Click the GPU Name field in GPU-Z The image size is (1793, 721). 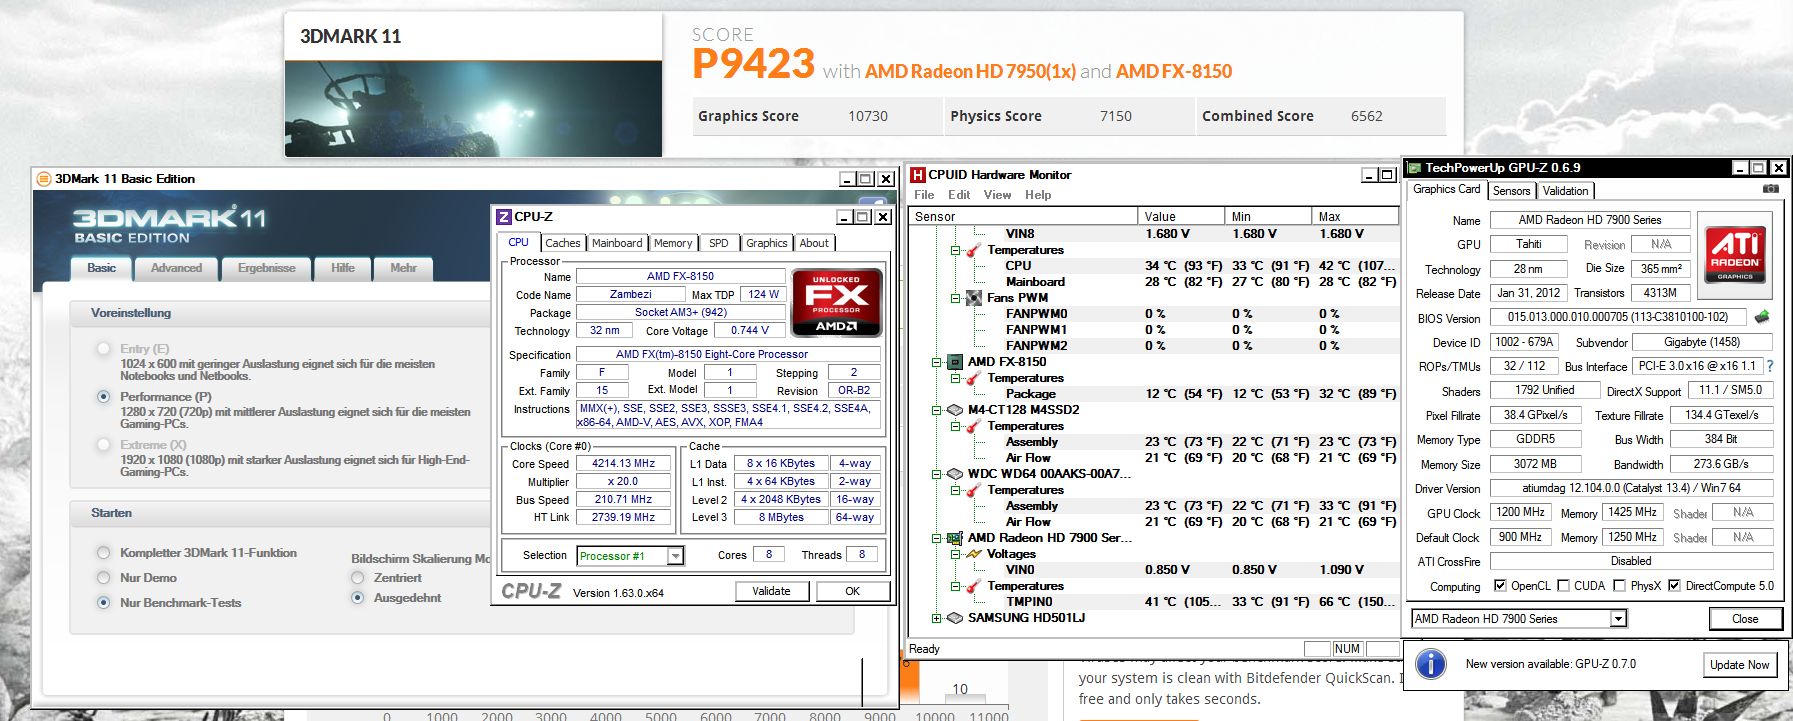(x=1590, y=220)
